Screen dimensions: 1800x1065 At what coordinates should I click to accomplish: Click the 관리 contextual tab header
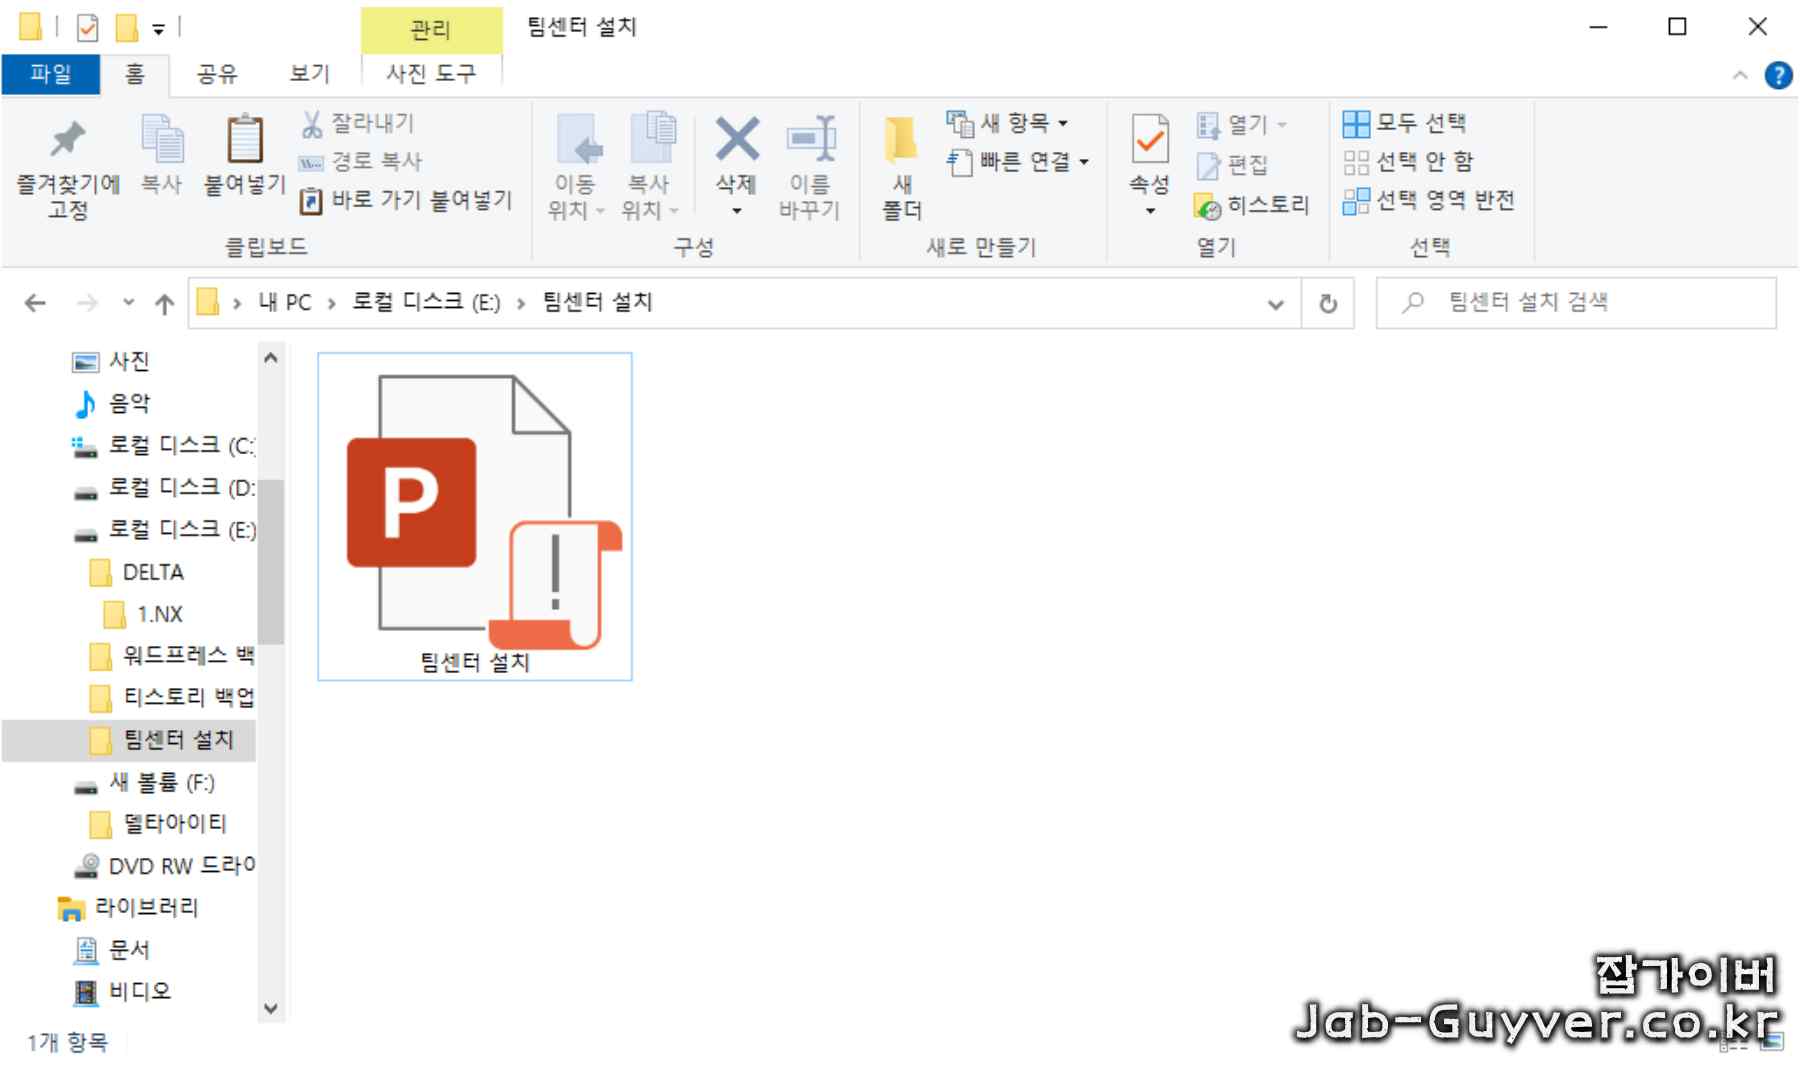coord(431,30)
